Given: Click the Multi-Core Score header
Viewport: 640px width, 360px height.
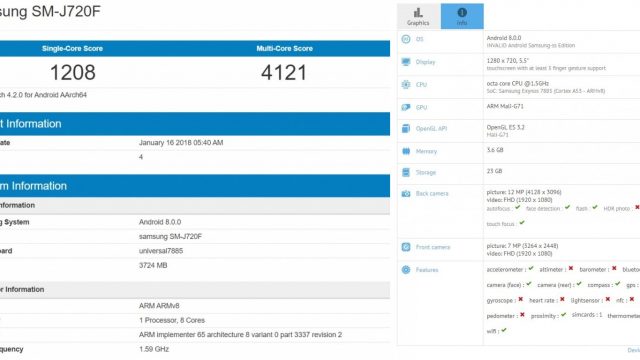Looking at the screenshot, I should coord(284,49).
